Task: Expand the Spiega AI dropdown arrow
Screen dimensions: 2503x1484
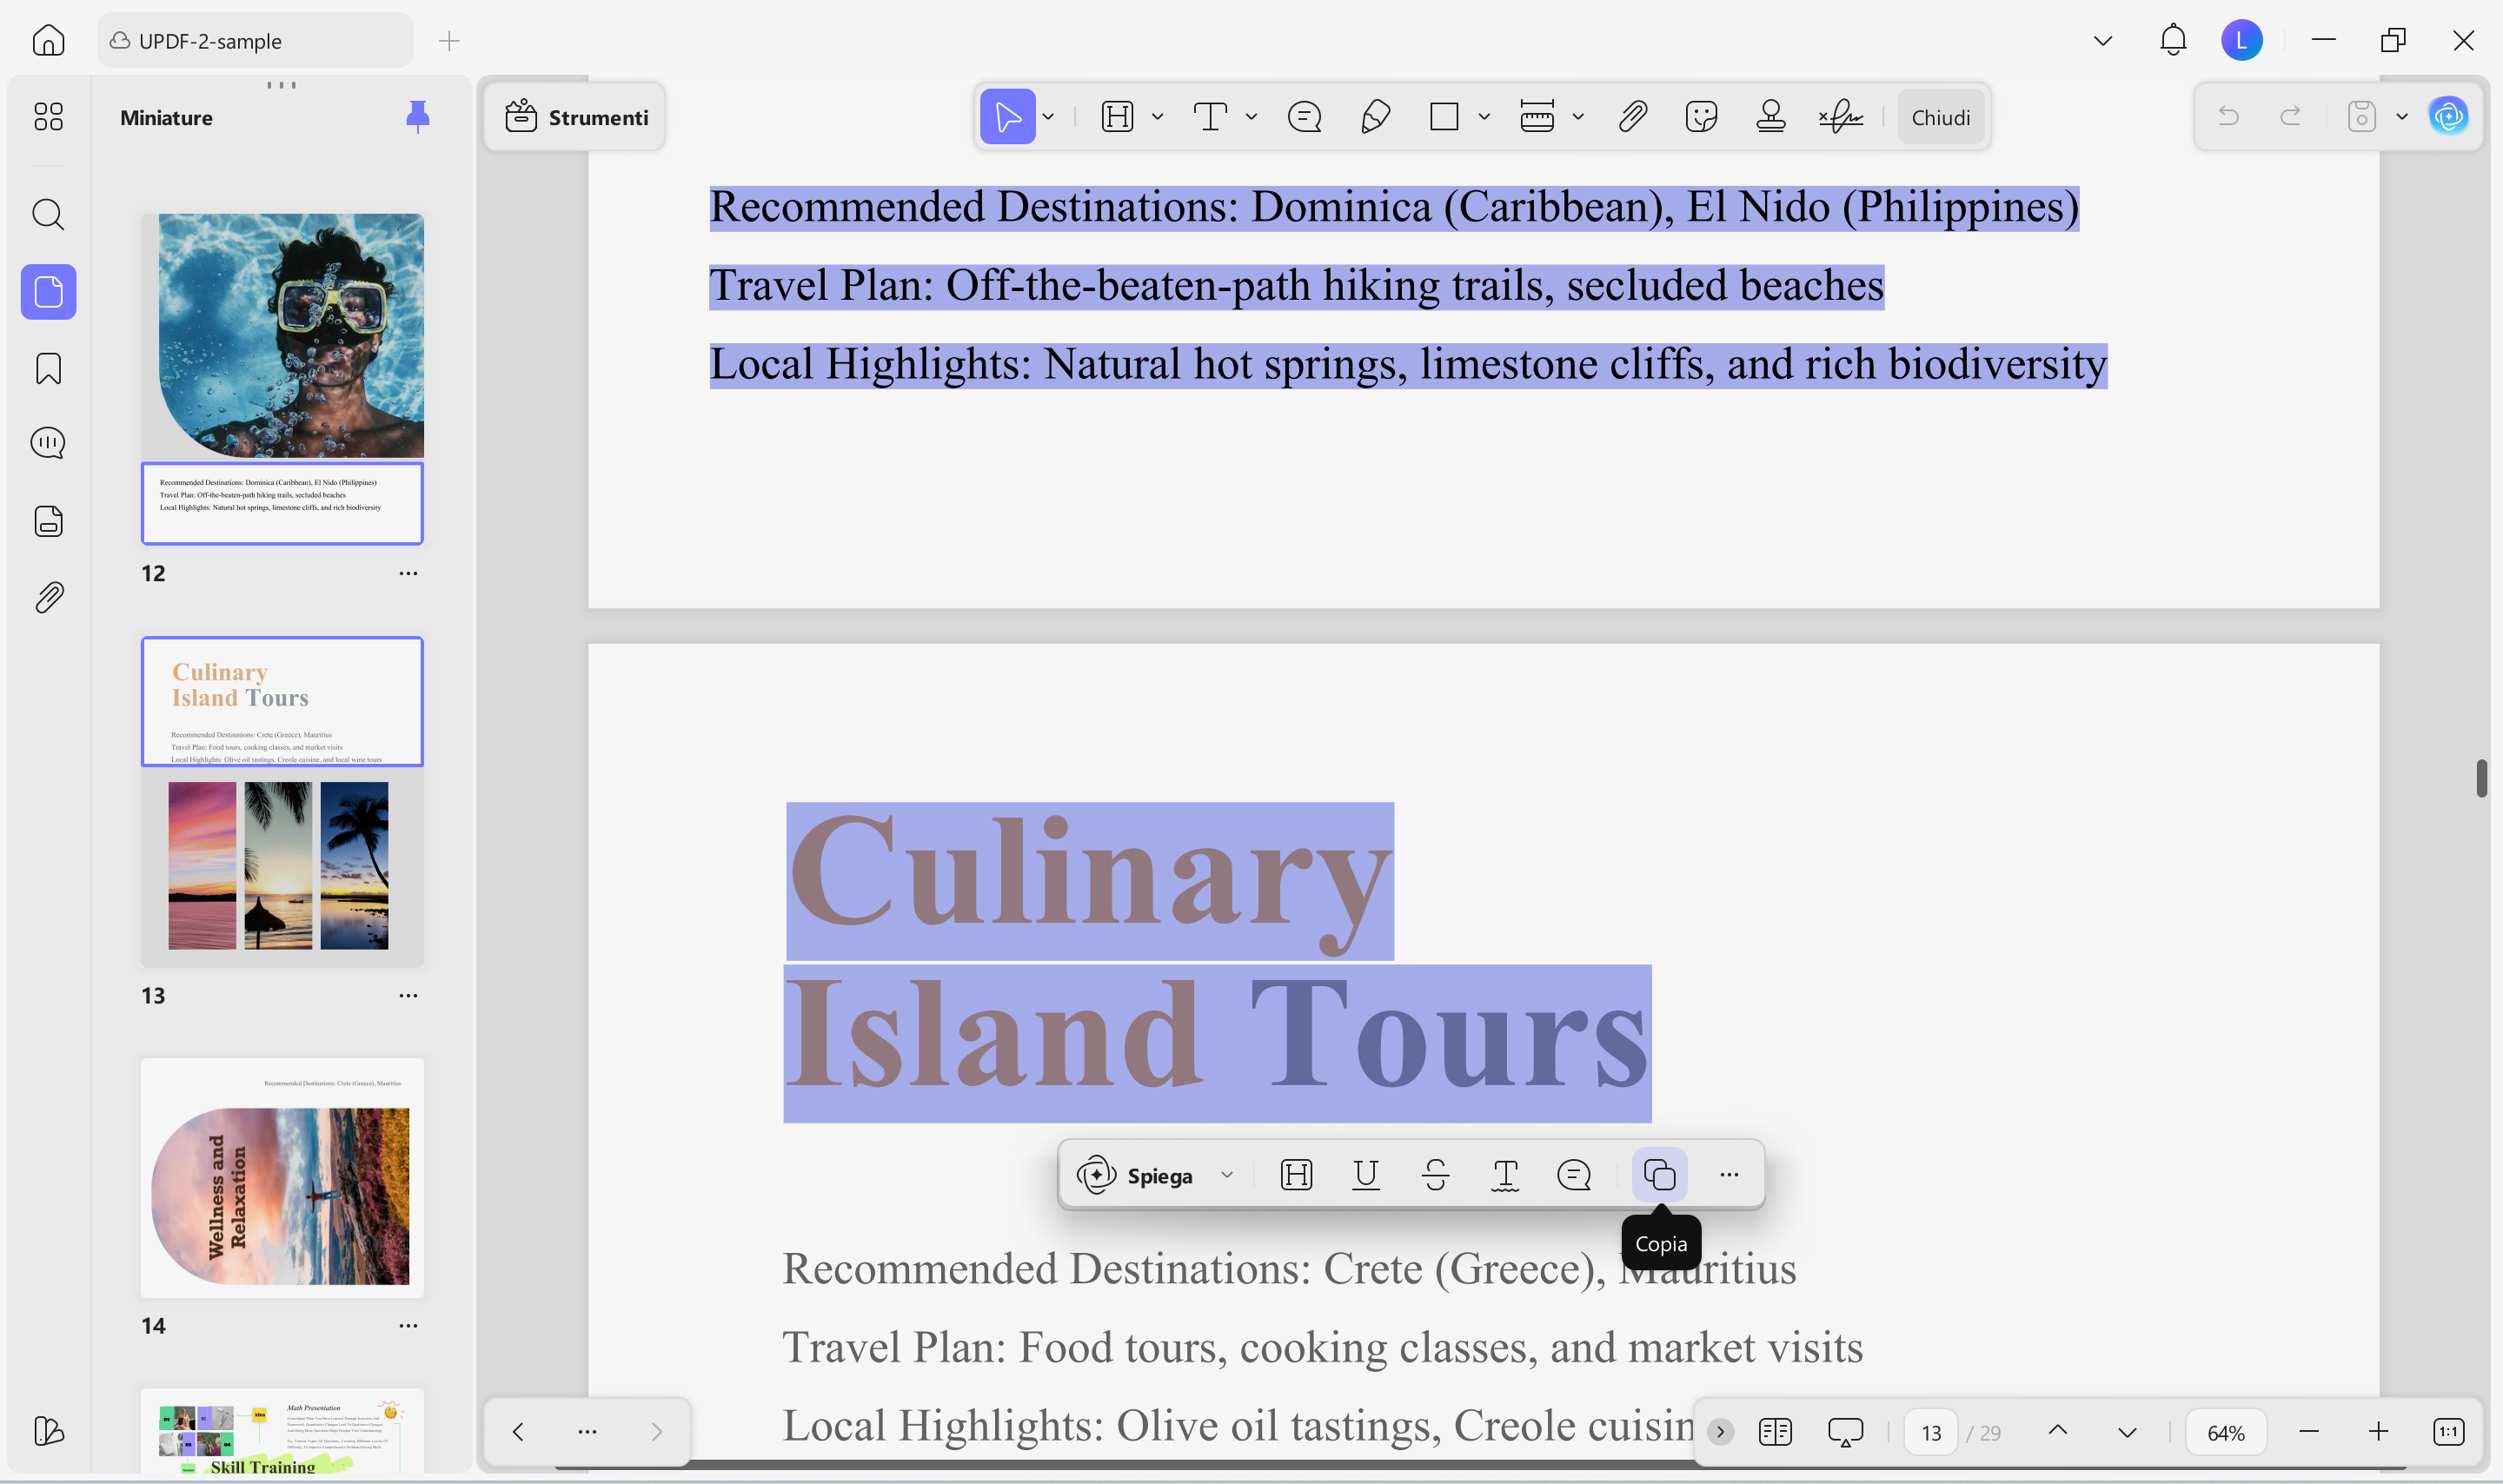Action: (x=1227, y=1175)
